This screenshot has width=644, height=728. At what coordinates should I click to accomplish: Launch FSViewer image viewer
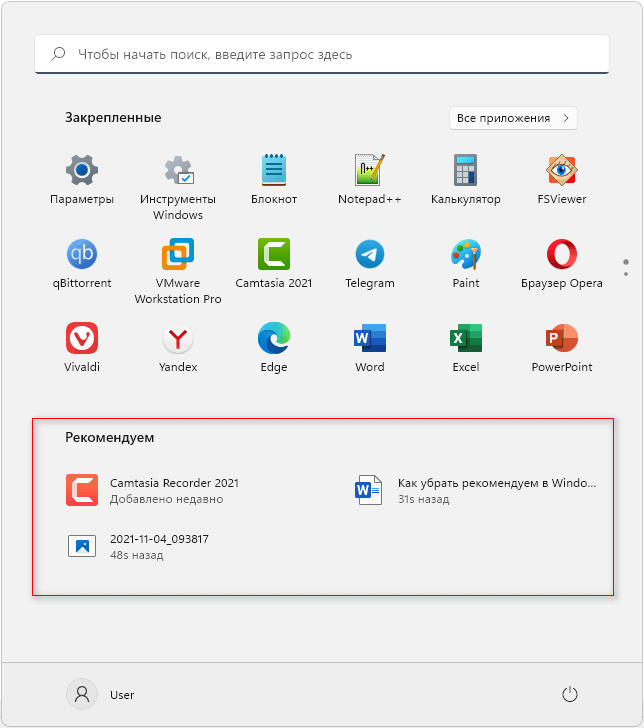[562, 180]
